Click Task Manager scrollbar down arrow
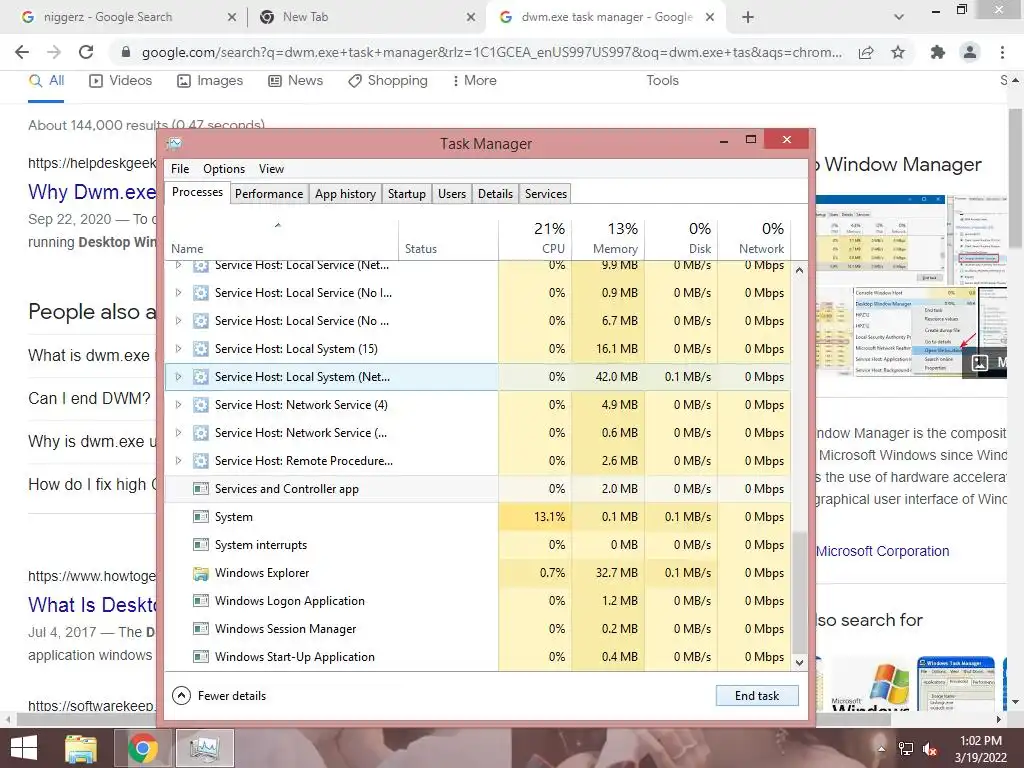The image size is (1024, 768). pyautogui.click(x=799, y=662)
